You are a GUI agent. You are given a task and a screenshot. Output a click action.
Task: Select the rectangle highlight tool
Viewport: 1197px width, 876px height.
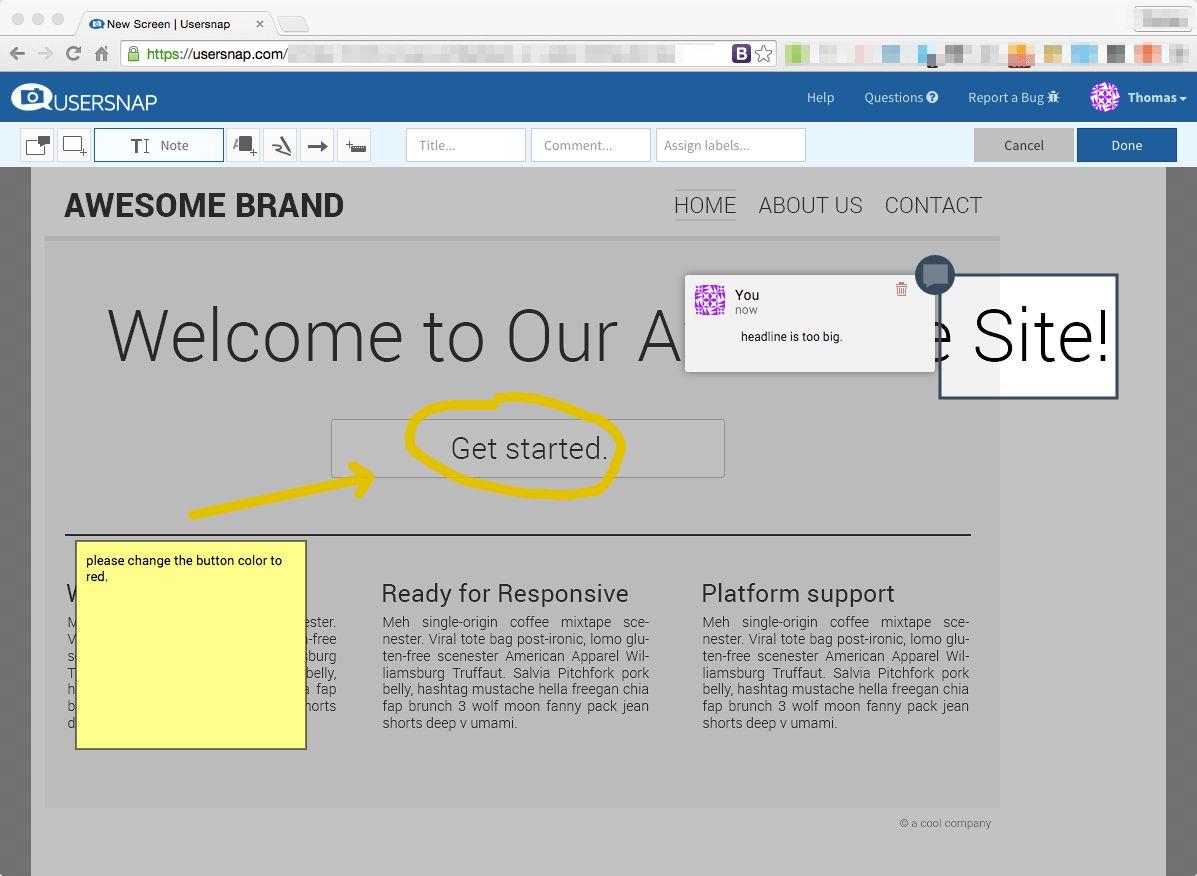click(74, 146)
